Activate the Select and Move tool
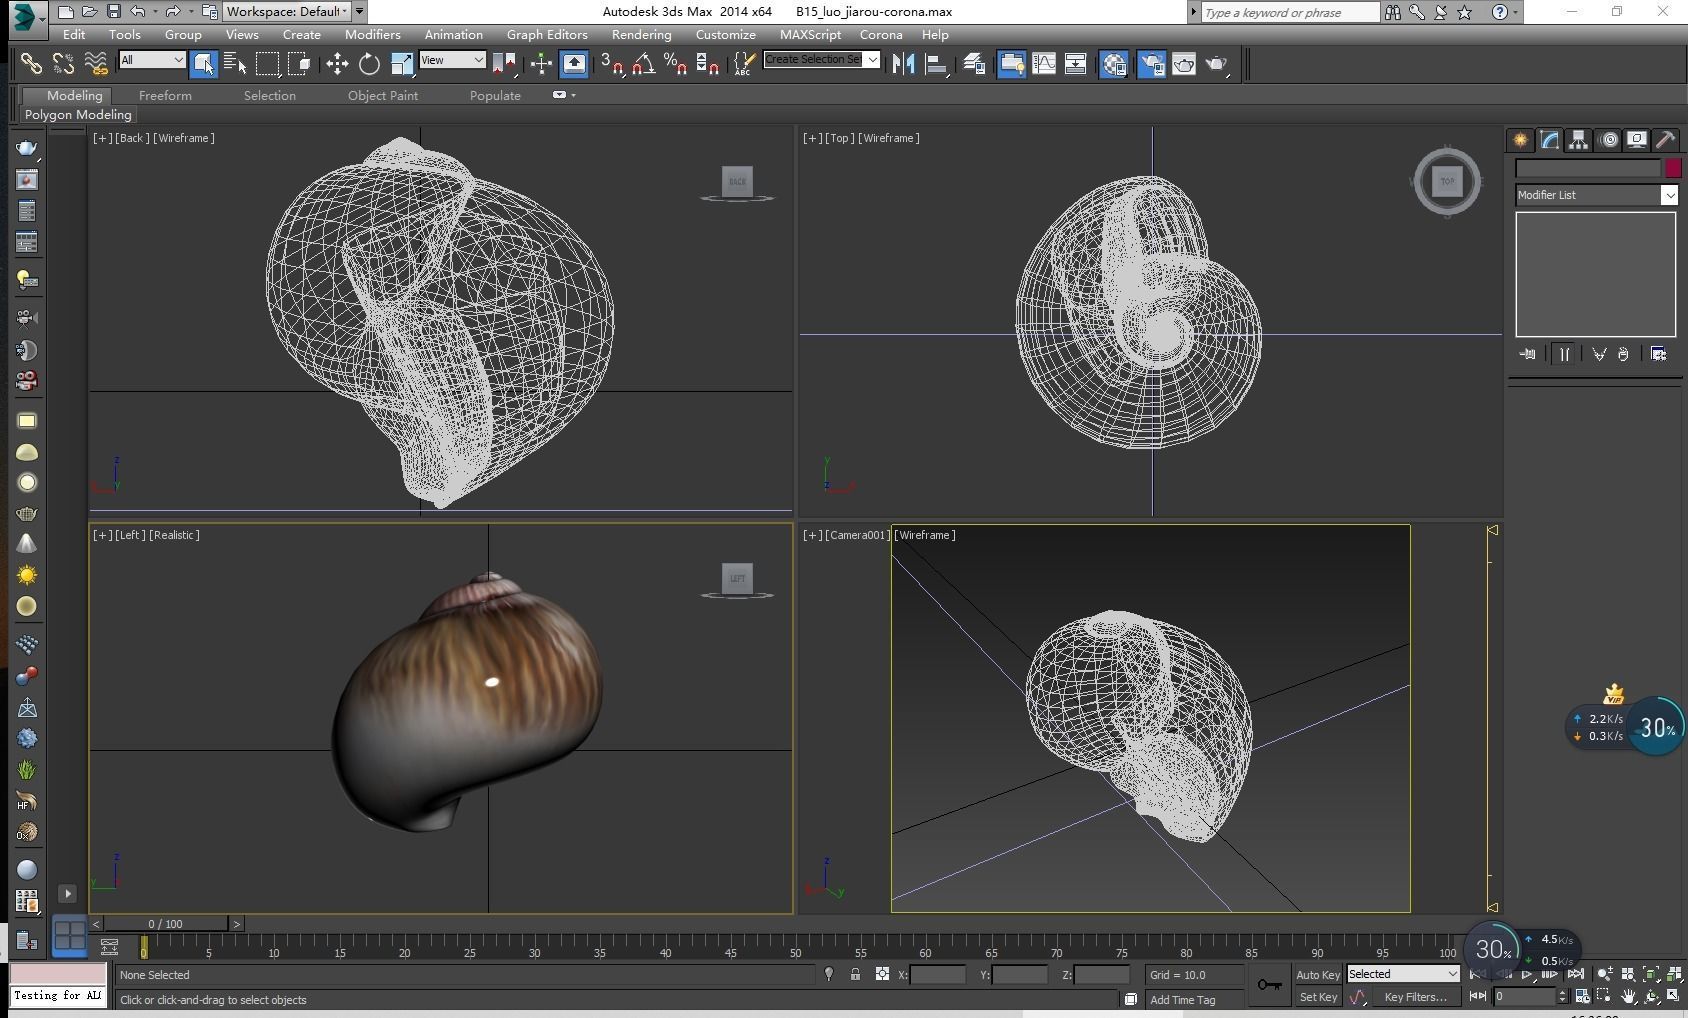The image size is (1688, 1018). (337, 64)
